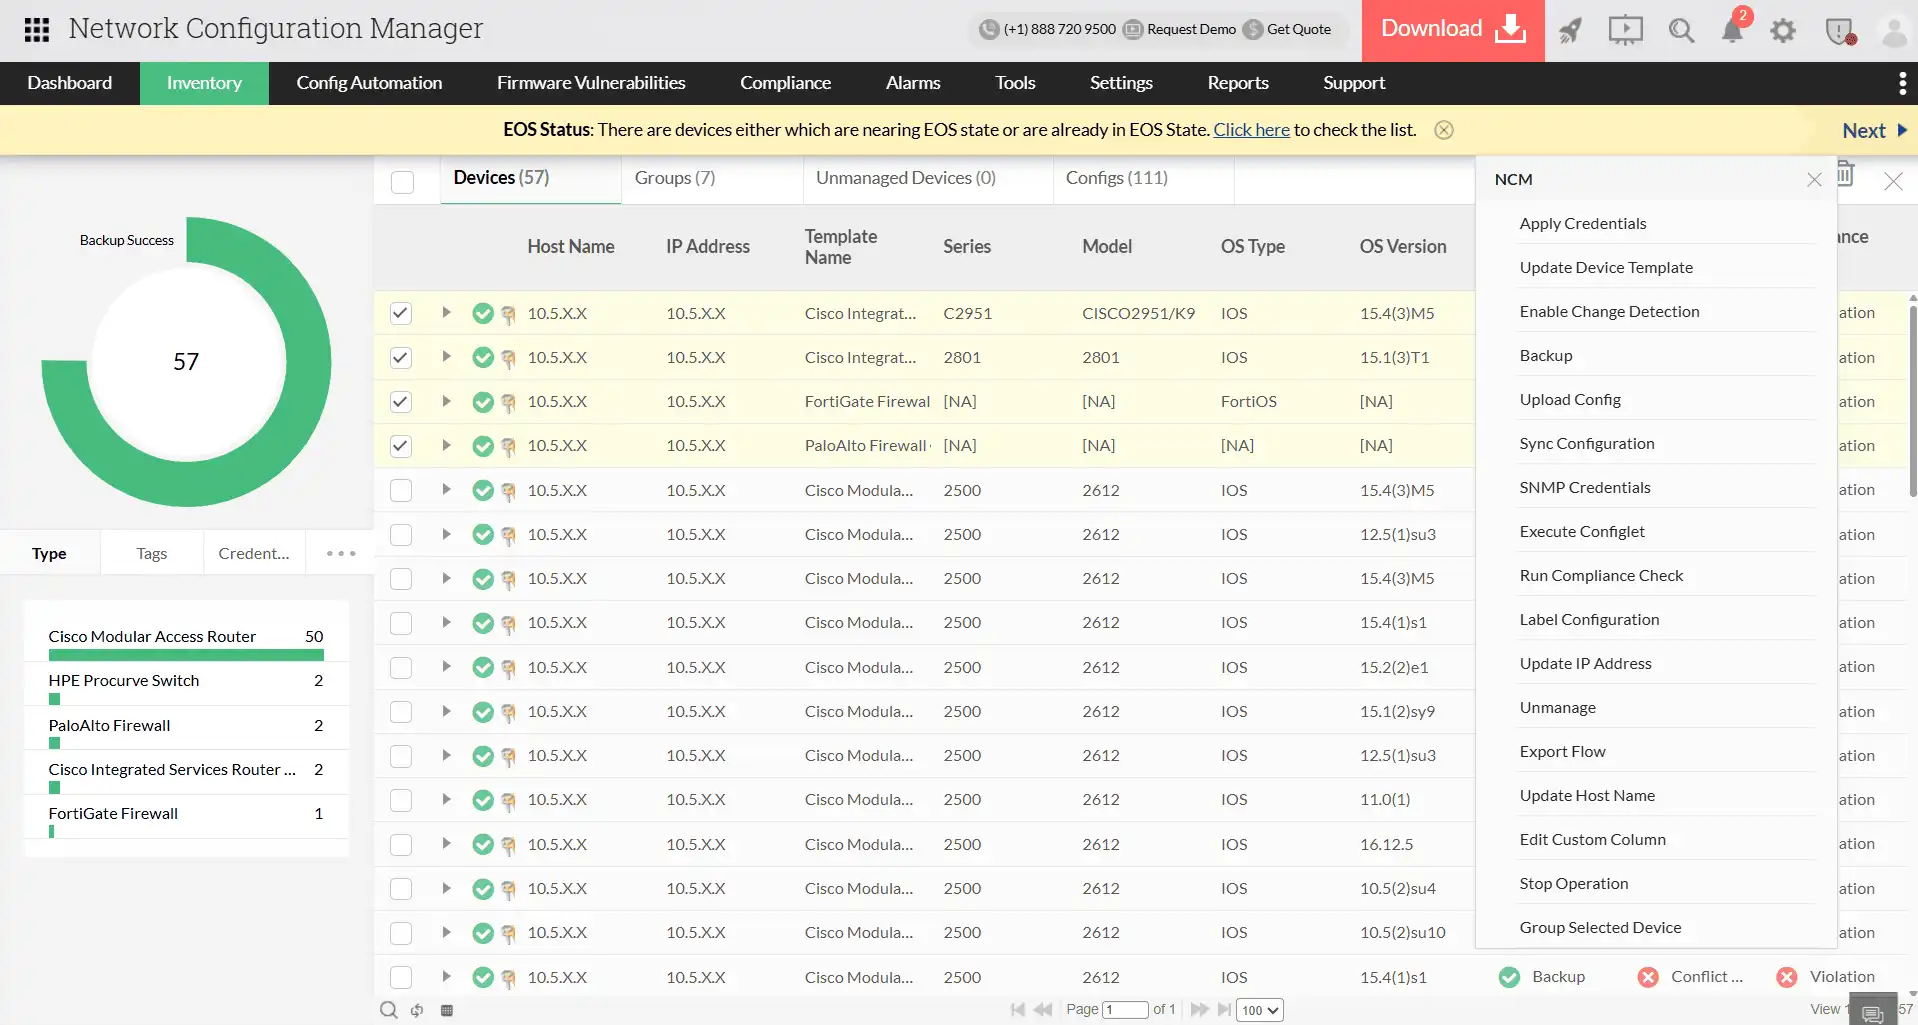The height and width of the screenshot is (1025, 1918).
Task: Click the trash delete icon
Action: (x=1846, y=173)
